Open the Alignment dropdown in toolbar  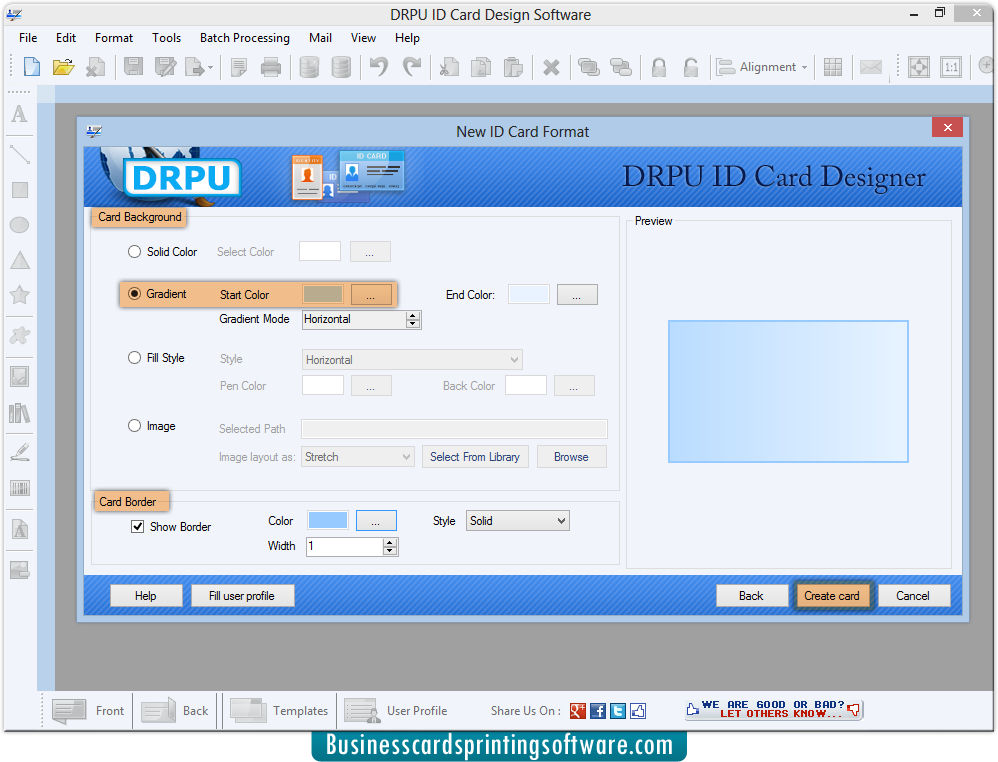pos(762,67)
